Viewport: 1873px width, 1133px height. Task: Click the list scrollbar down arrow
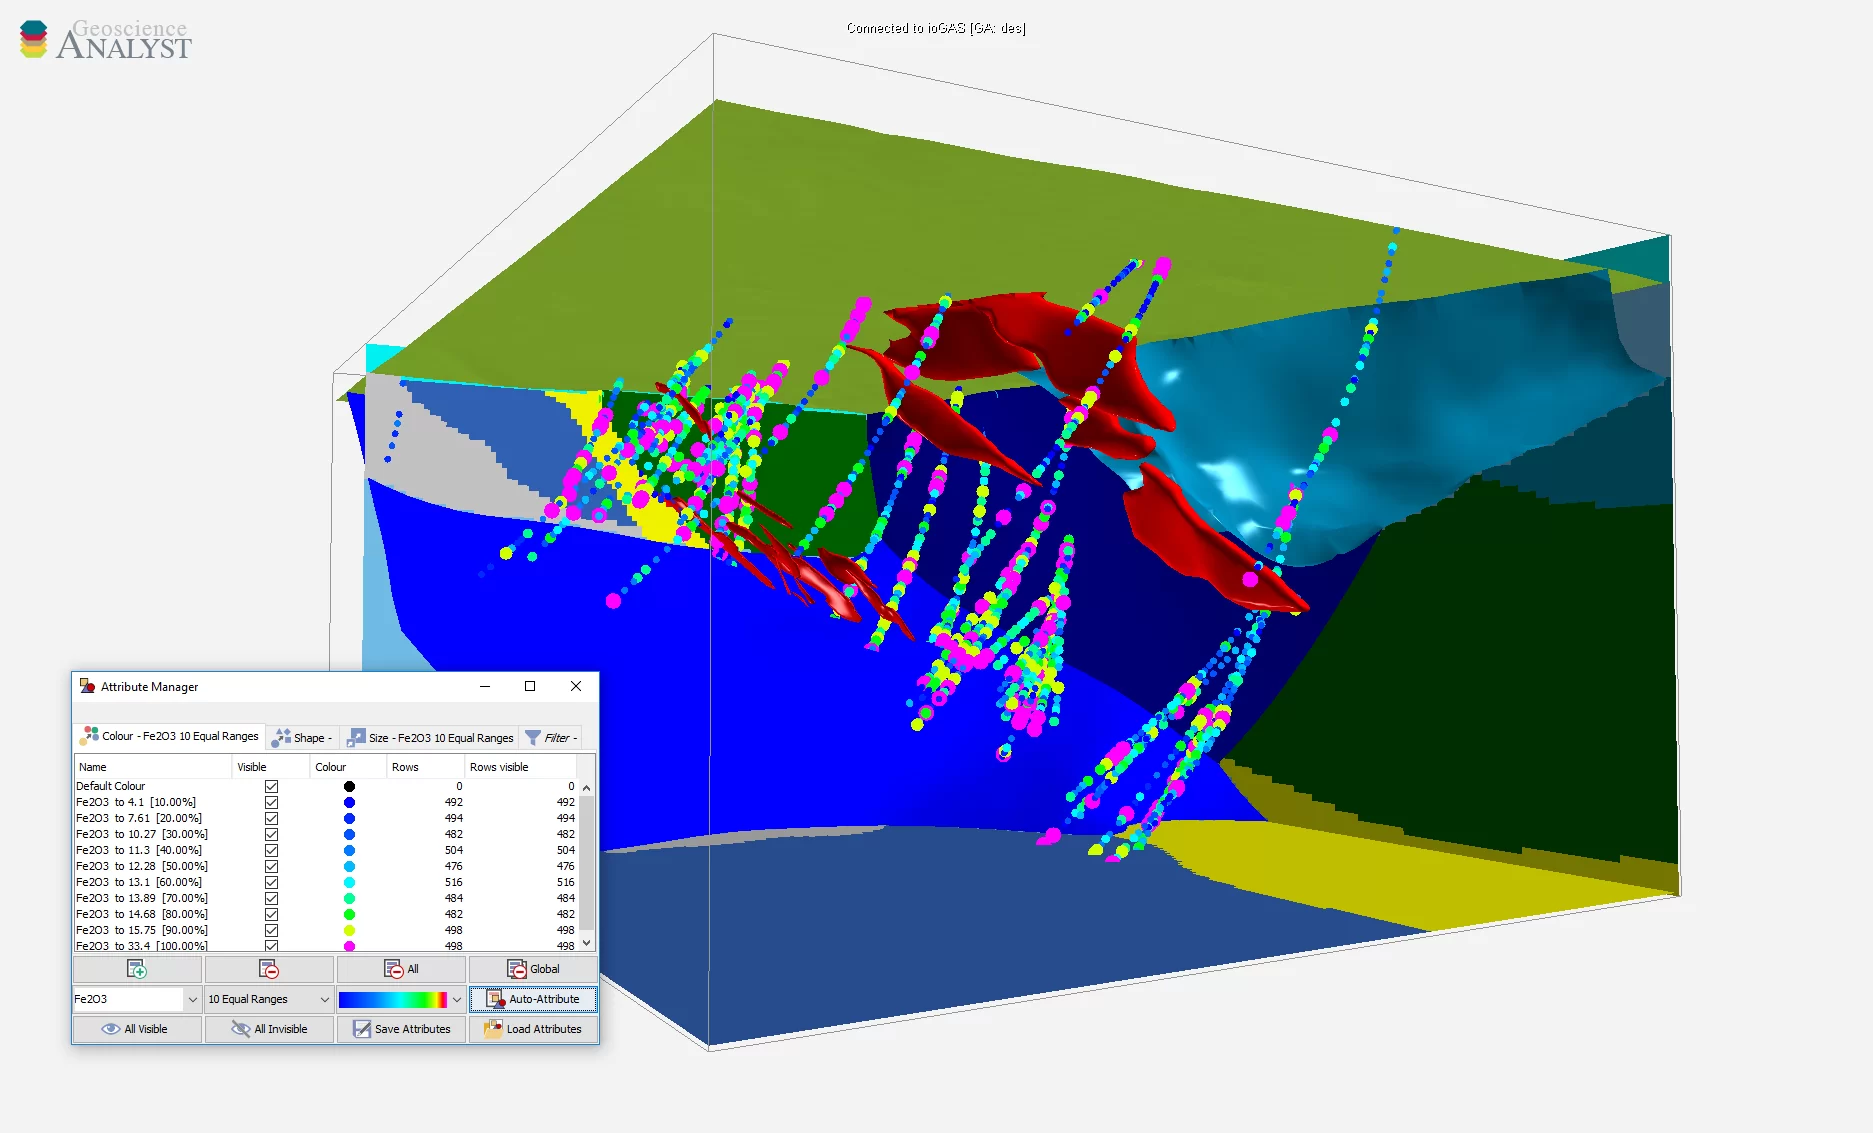pos(587,942)
